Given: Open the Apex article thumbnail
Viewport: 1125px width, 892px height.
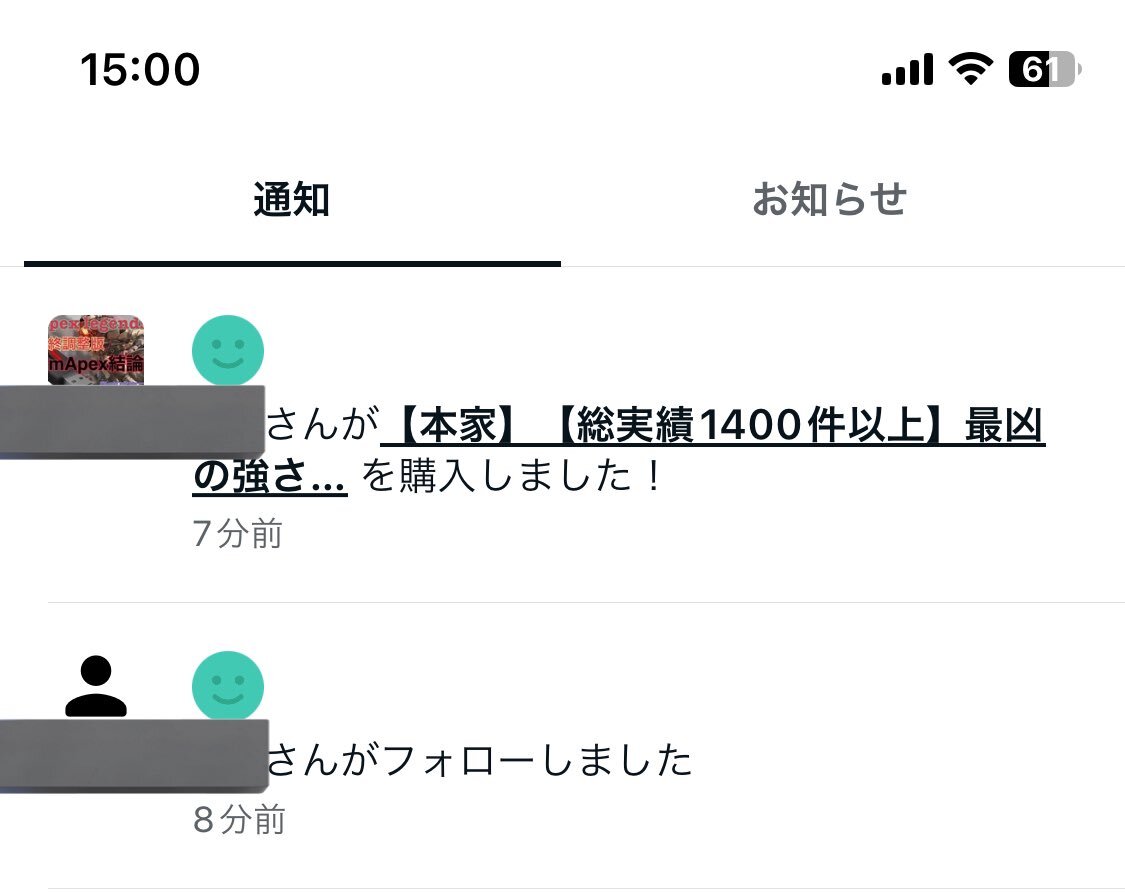Looking at the screenshot, I should [x=96, y=350].
